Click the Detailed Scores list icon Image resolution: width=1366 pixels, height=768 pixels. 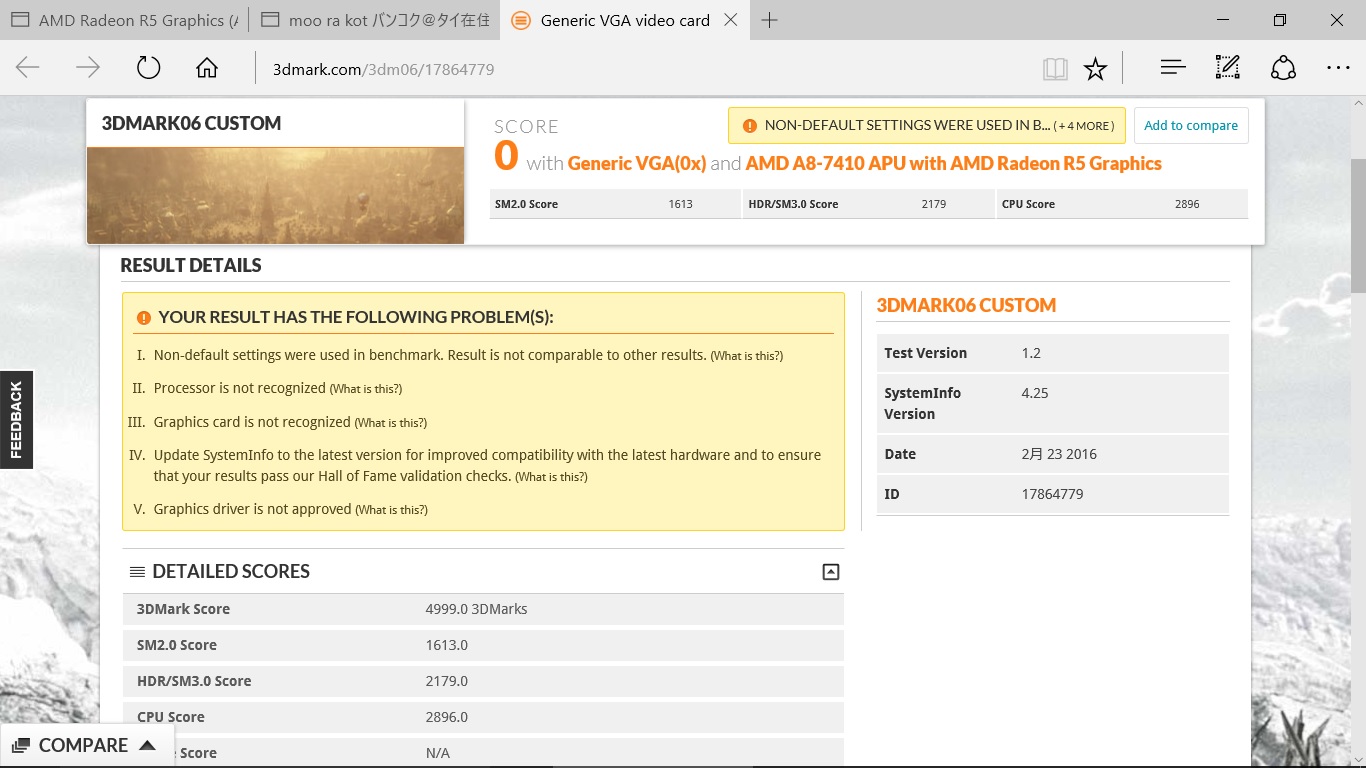[137, 572]
